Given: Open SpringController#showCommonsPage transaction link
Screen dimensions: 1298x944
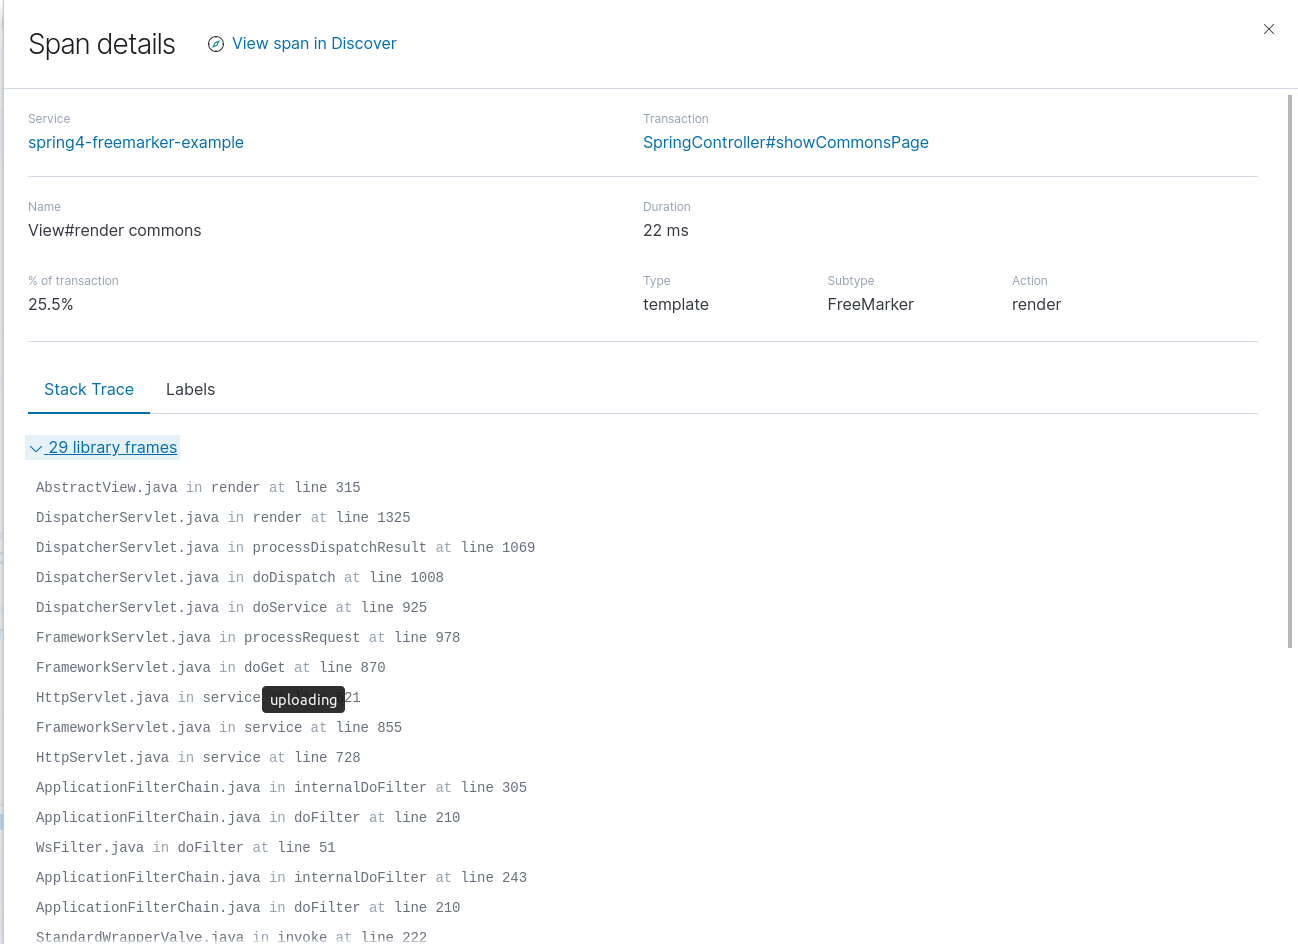Looking at the screenshot, I should click(786, 142).
